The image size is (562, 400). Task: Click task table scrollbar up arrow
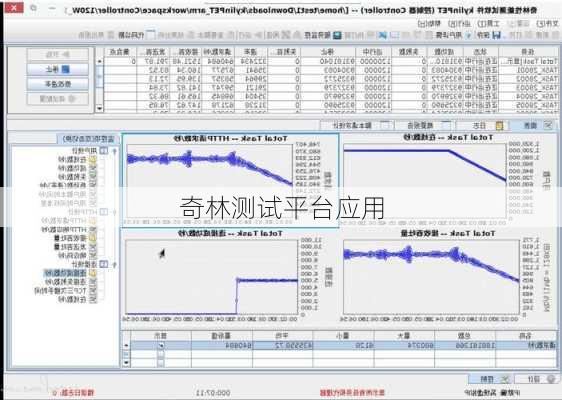click(x=99, y=61)
